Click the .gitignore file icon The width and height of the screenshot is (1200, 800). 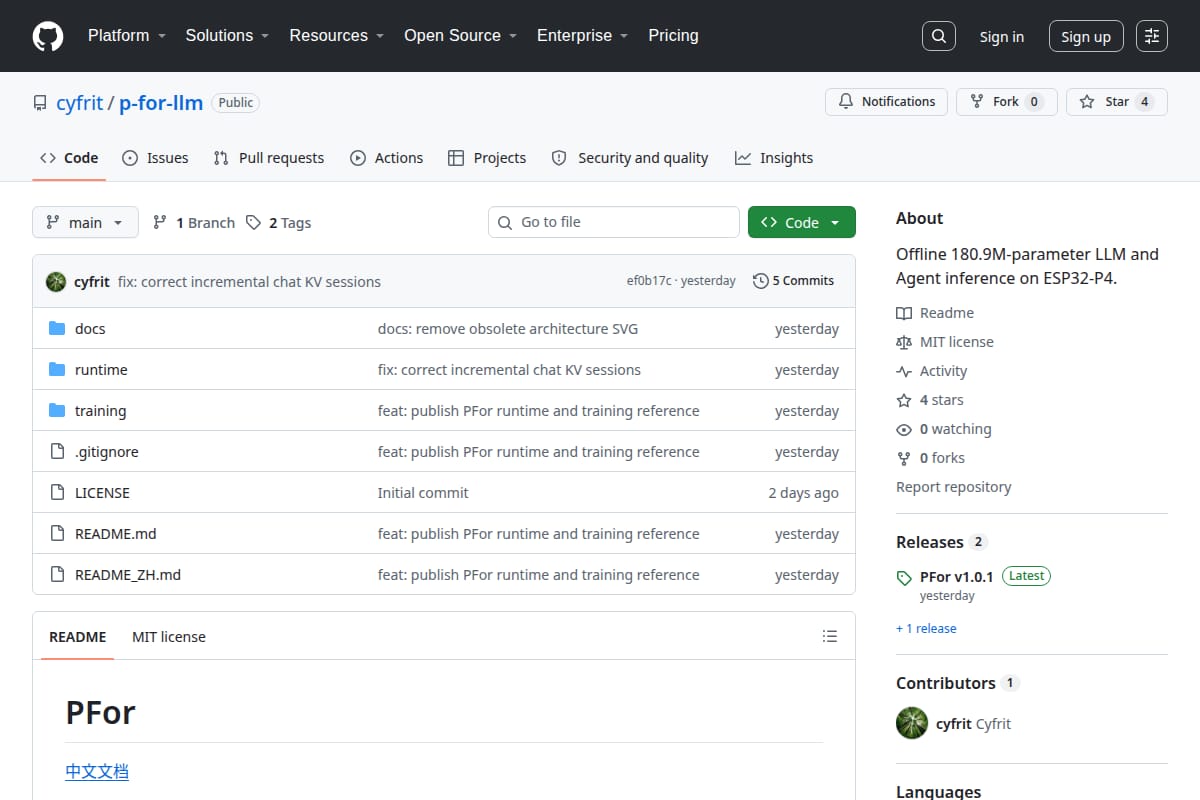pyautogui.click(x=57, y=452)
